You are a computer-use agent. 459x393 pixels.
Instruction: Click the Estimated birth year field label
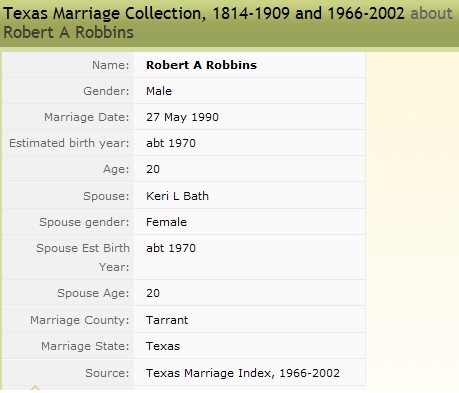point(69,143)
